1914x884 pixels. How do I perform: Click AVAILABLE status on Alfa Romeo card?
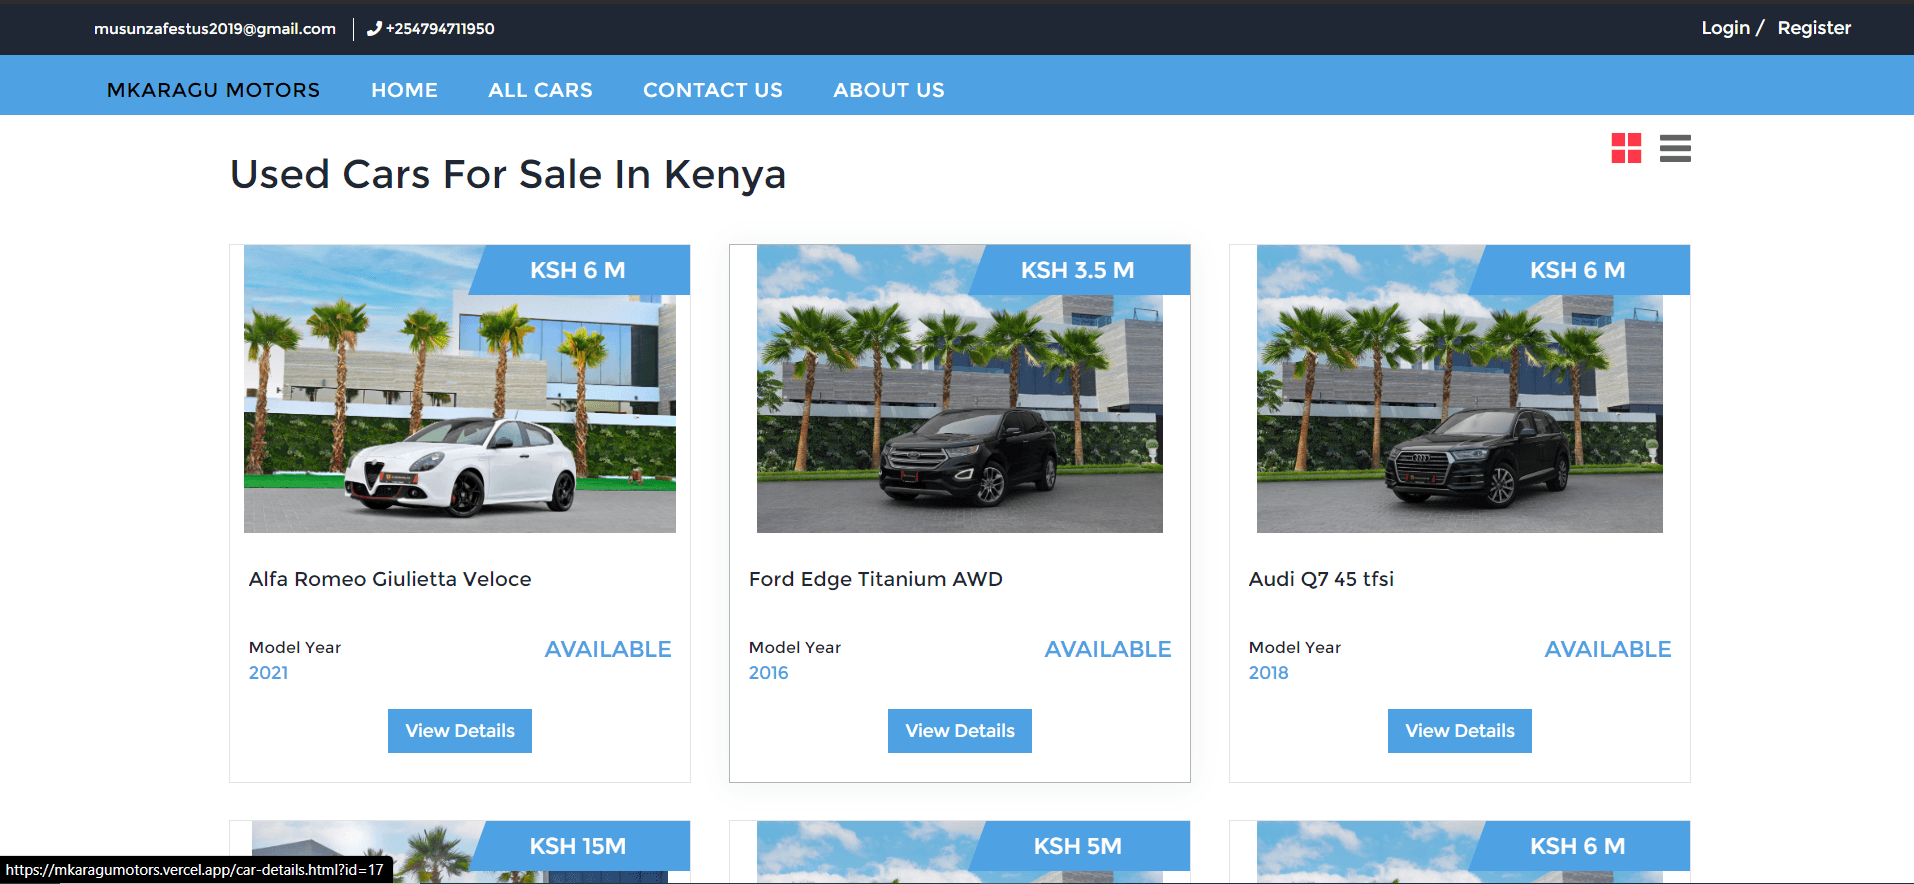coord(608,649)
